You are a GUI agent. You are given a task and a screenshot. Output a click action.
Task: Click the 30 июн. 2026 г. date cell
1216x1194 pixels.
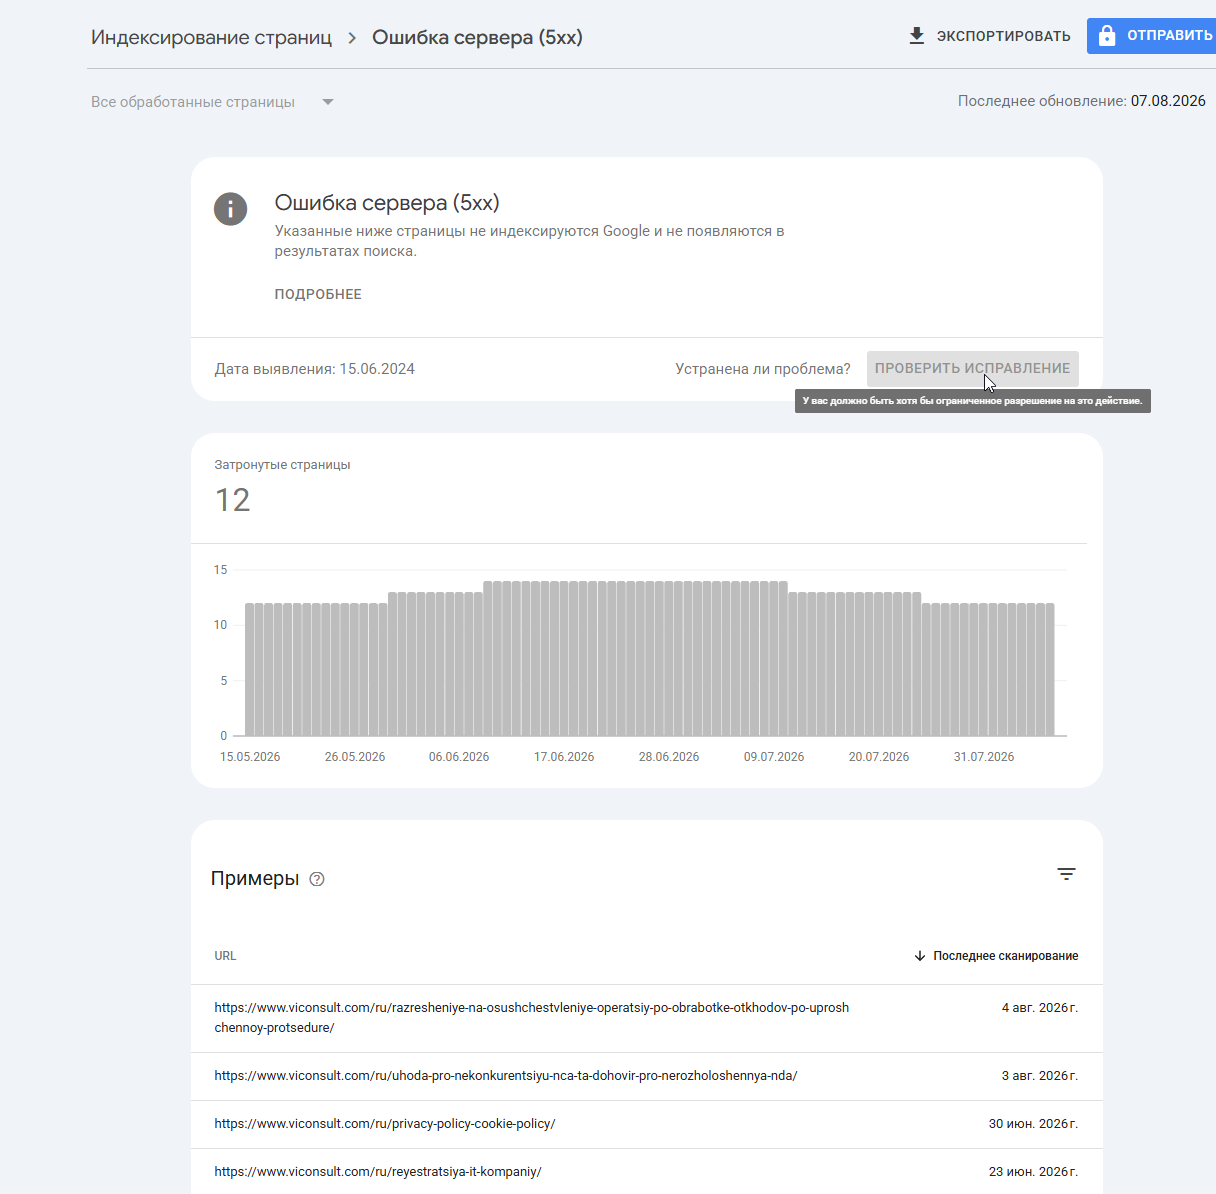pos(1033,1124)
